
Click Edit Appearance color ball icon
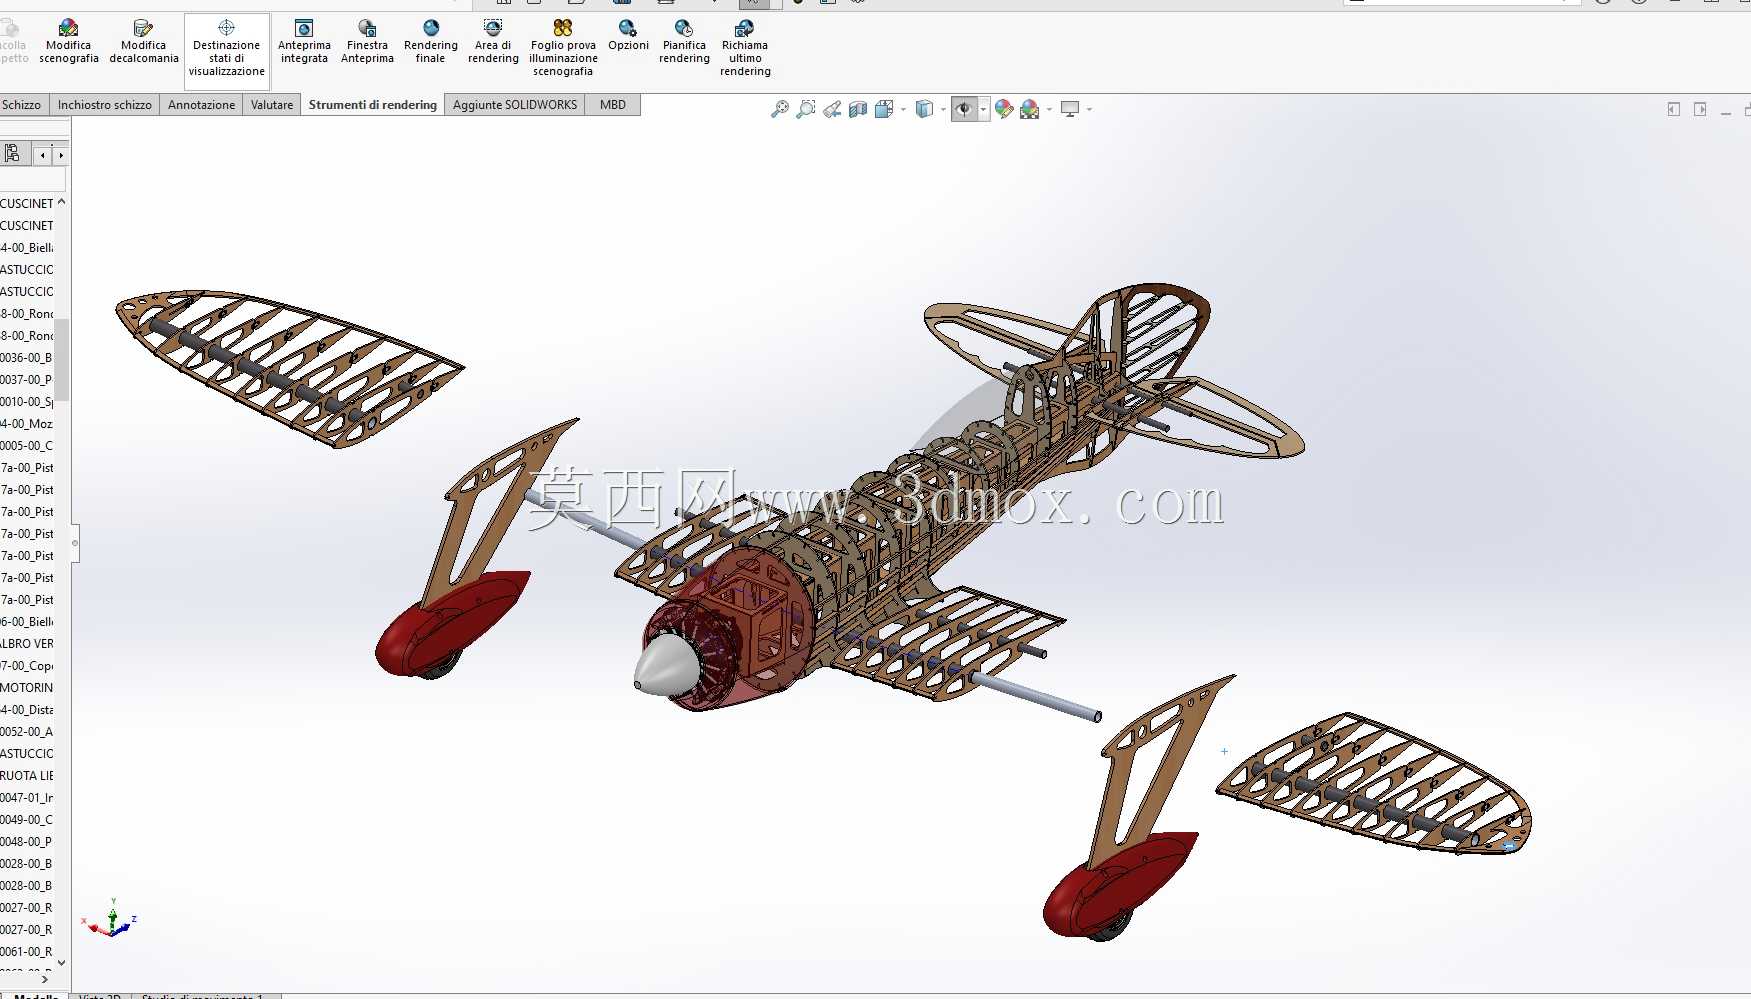tap(1004, 109)
